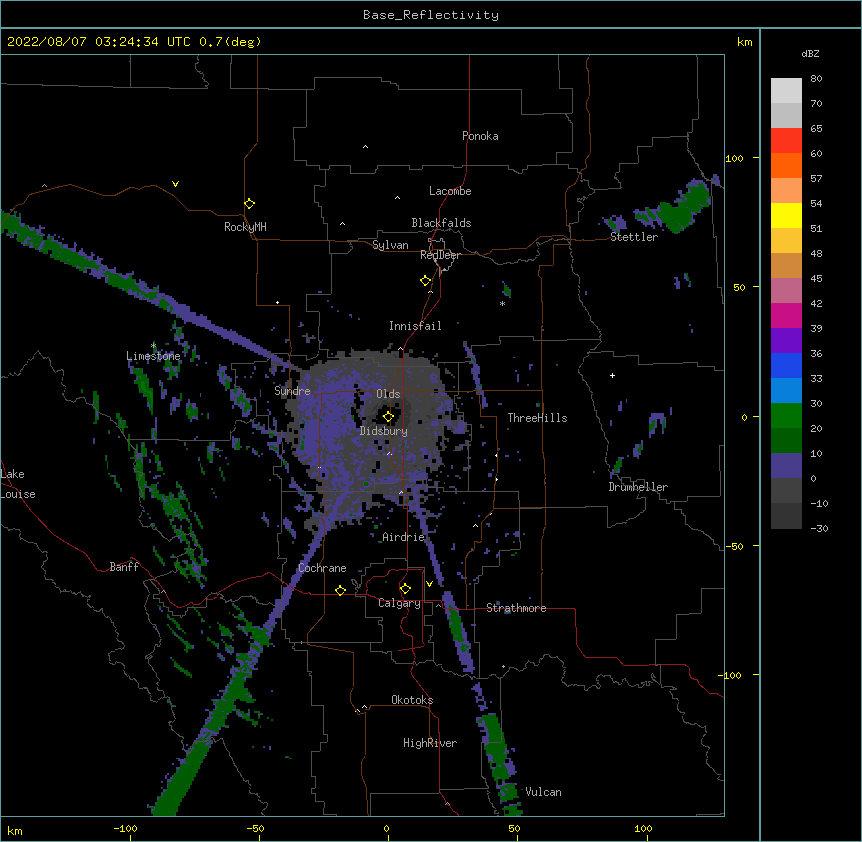862x842 pixels.
Task: Click the Olds town label
Action: [388, 394]
